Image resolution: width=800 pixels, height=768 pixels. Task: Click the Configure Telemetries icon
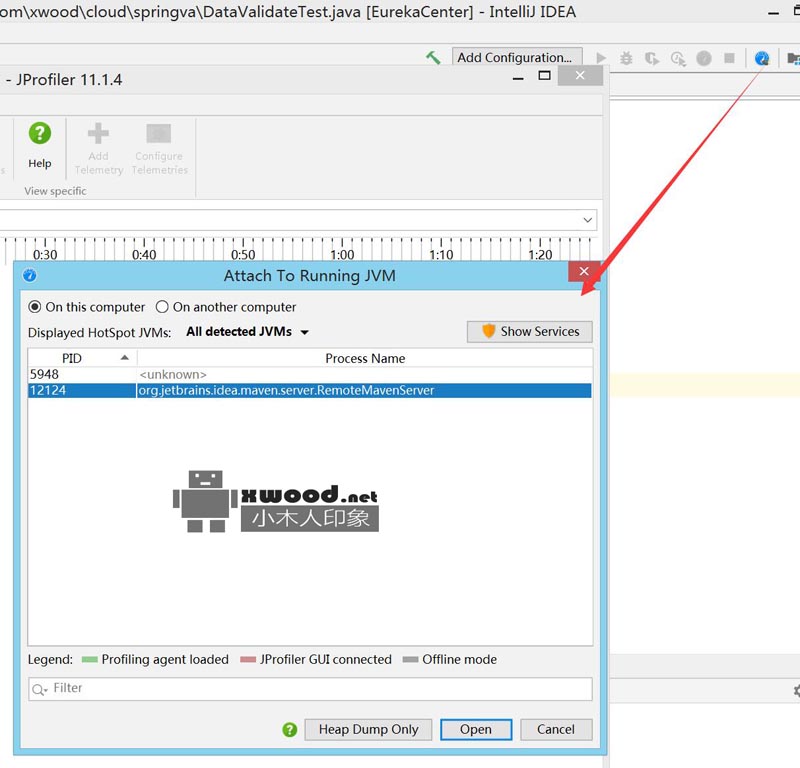pyautogui.click(x=159, y=134)
